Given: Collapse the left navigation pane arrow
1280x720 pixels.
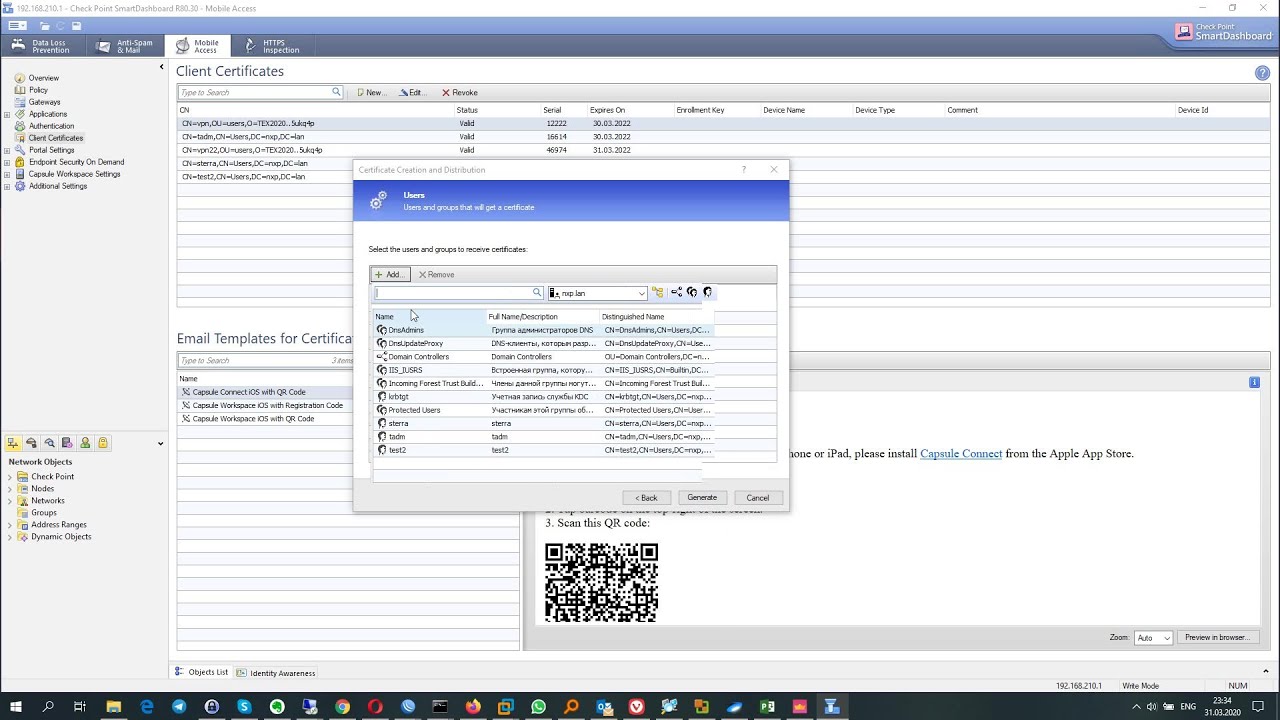Looking at the screenshot, I should tap(161, 67).
